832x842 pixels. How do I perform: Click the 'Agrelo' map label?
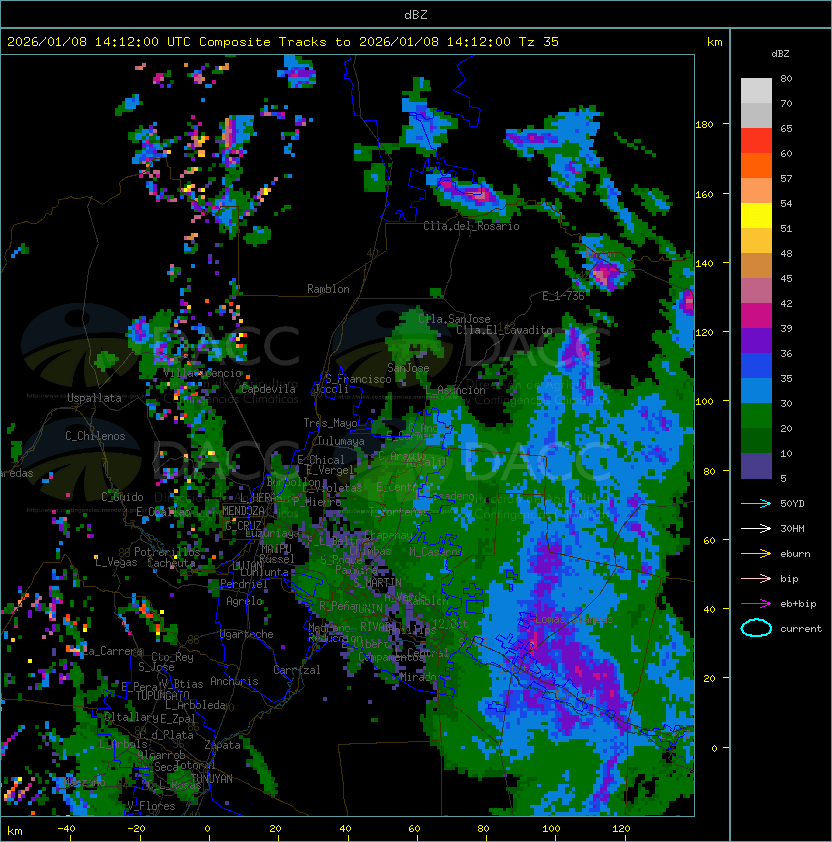click(x=244, y=601)
